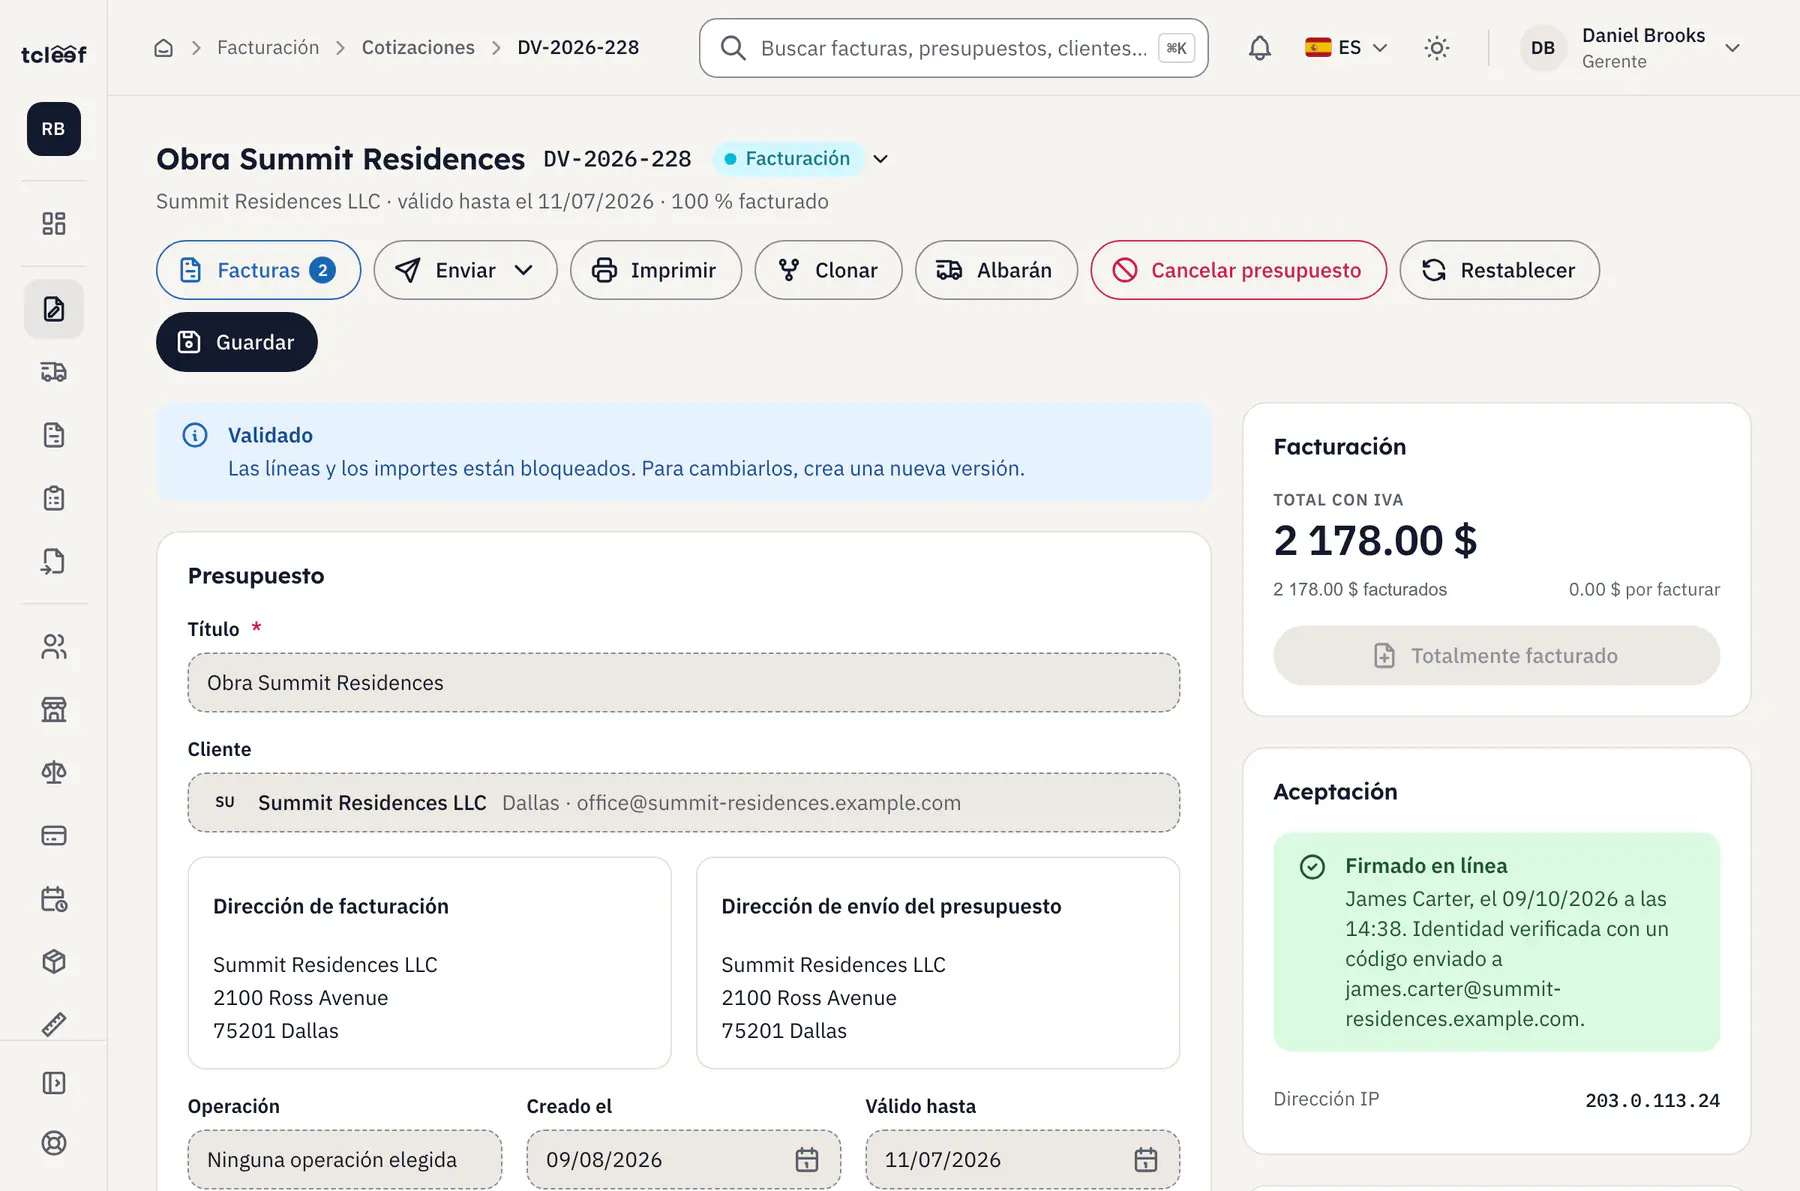This screenshot has height=1191, width=1800.
Task: Open the suppliers store sidebar icon
Action: (54, 710)
